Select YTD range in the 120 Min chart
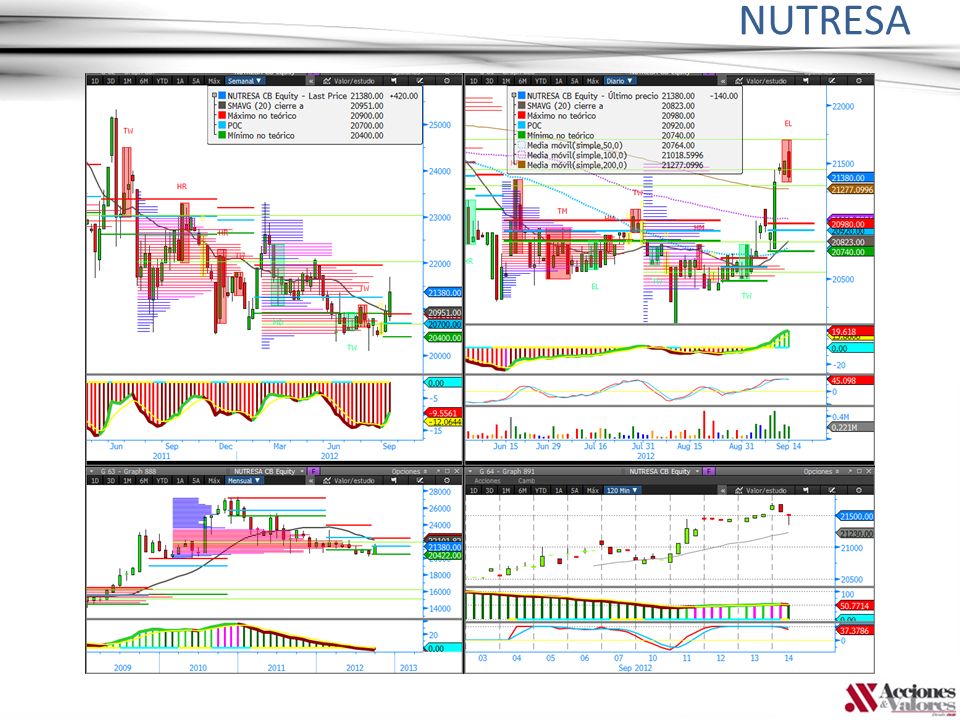 (x=540, y=490)
